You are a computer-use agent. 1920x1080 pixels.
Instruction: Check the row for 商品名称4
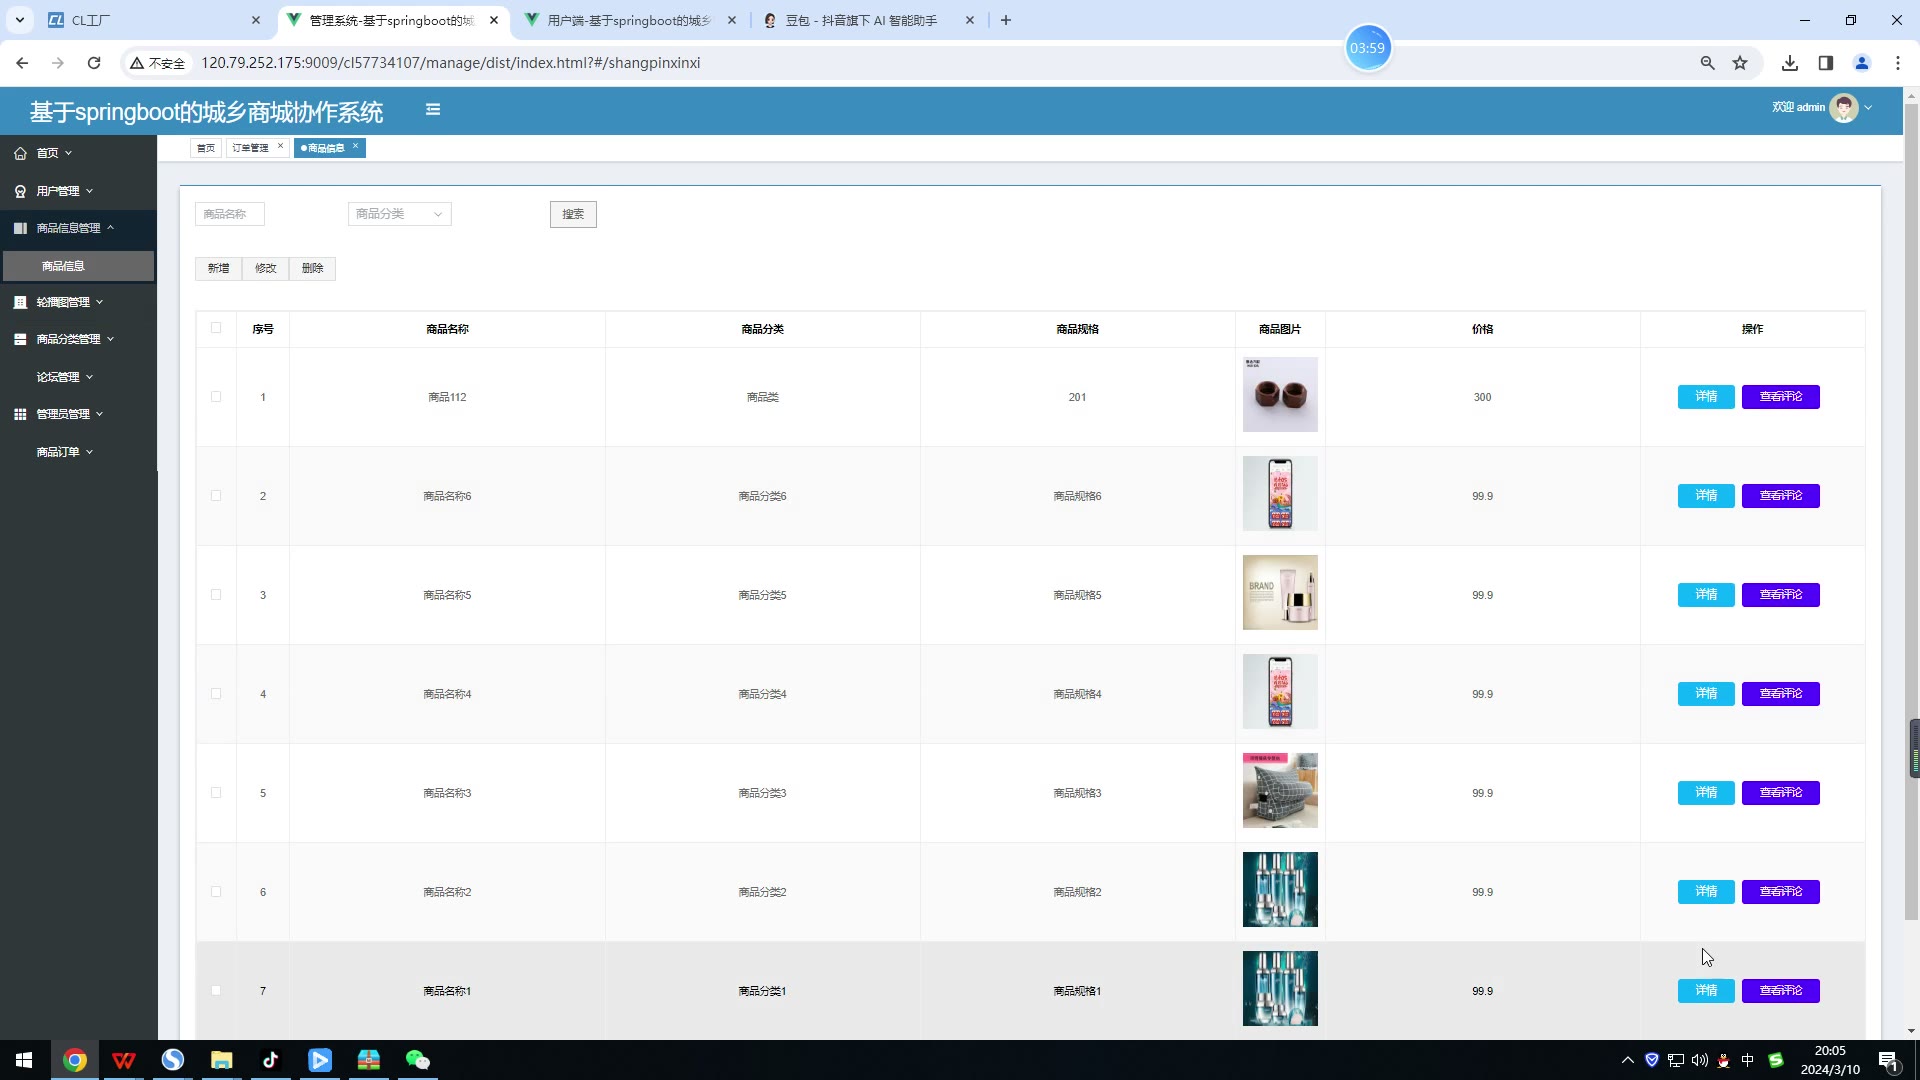pyautogui.click(x=216, y=694)
